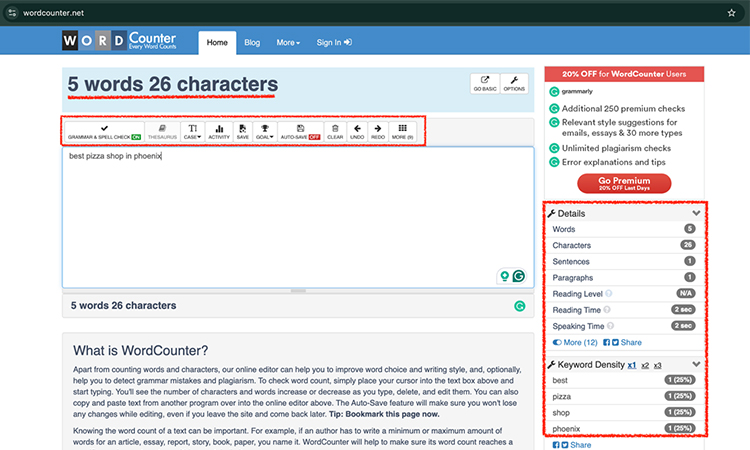
Task: Open the More menu in navigation bar
Action: [x=288, y=42]
